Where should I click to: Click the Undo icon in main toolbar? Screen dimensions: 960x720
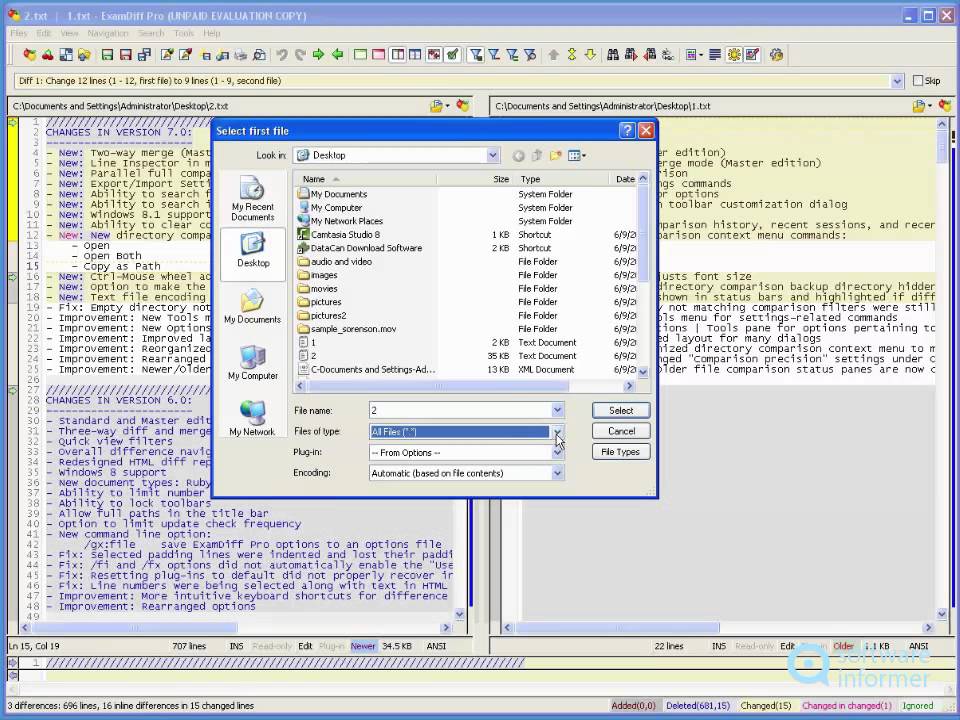(x=282, y=55)
